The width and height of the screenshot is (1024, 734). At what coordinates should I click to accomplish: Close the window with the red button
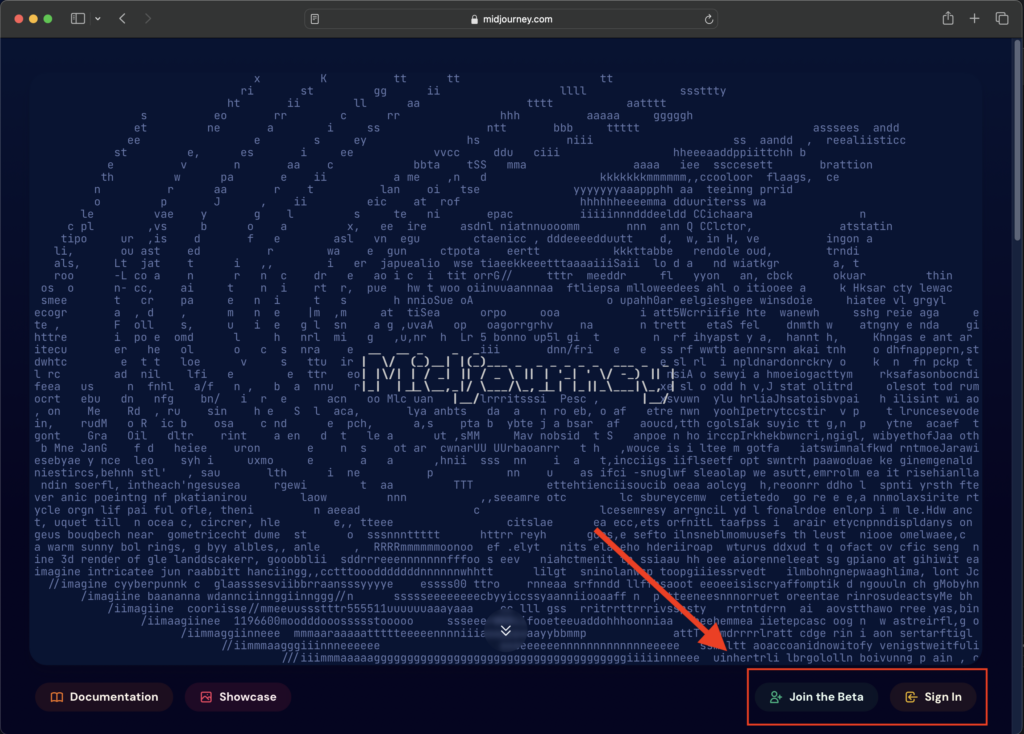click(19, 19)
